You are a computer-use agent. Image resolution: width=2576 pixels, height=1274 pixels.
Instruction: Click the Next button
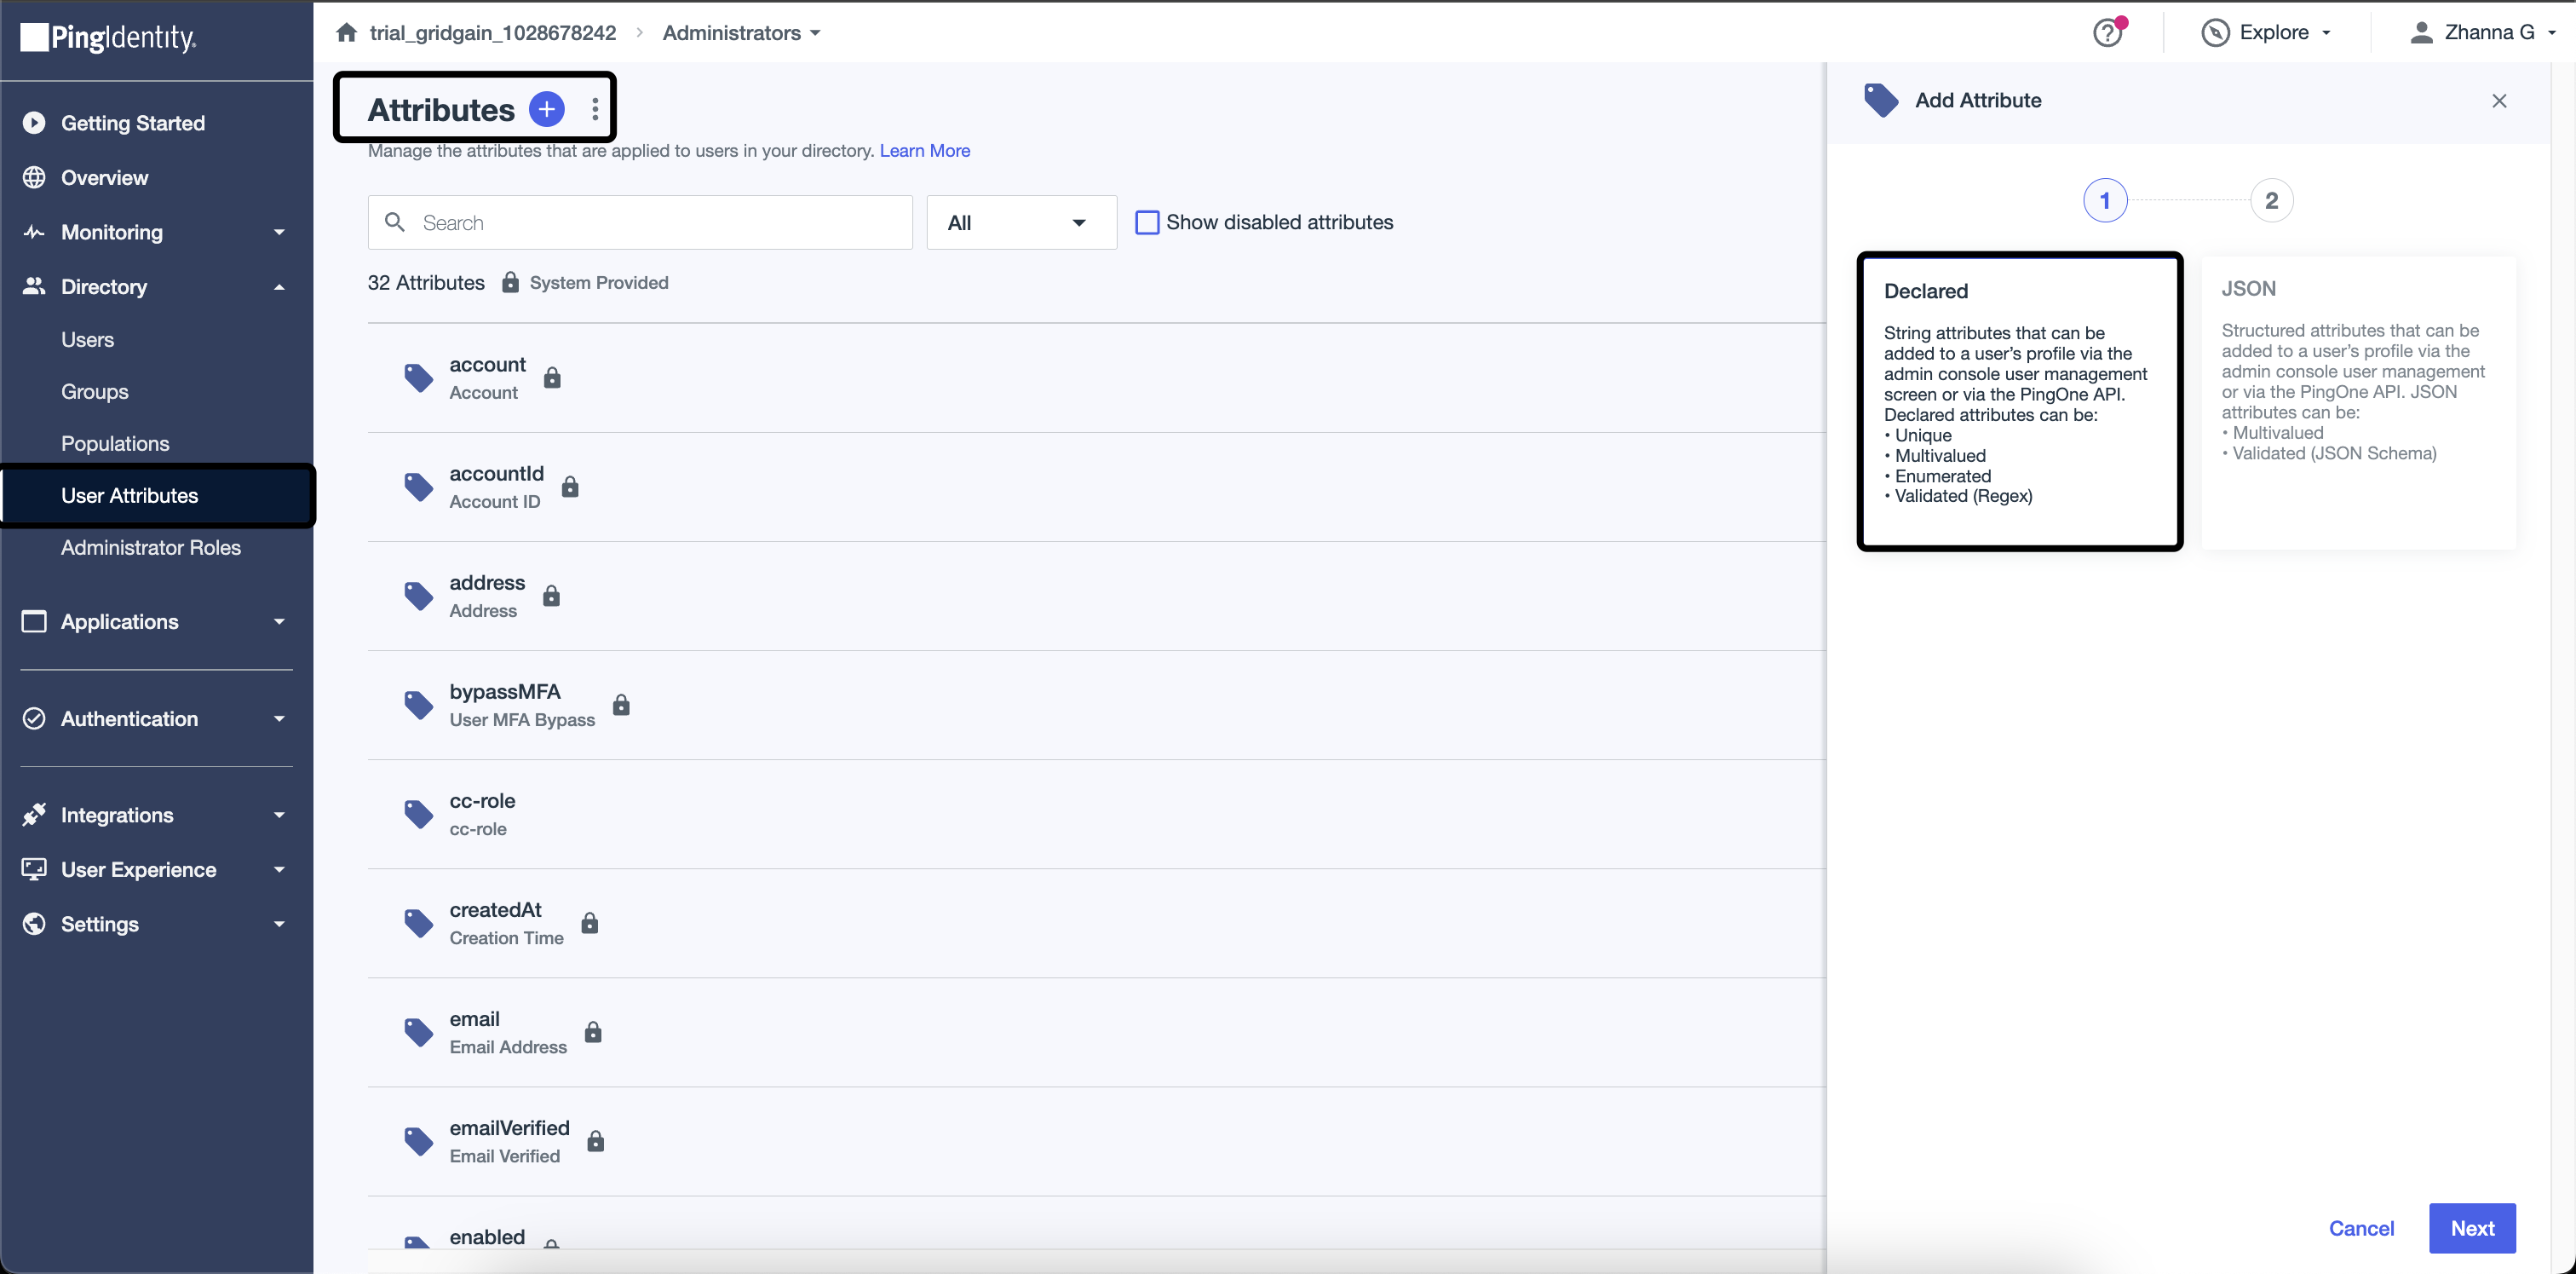coord(2472,1228)
